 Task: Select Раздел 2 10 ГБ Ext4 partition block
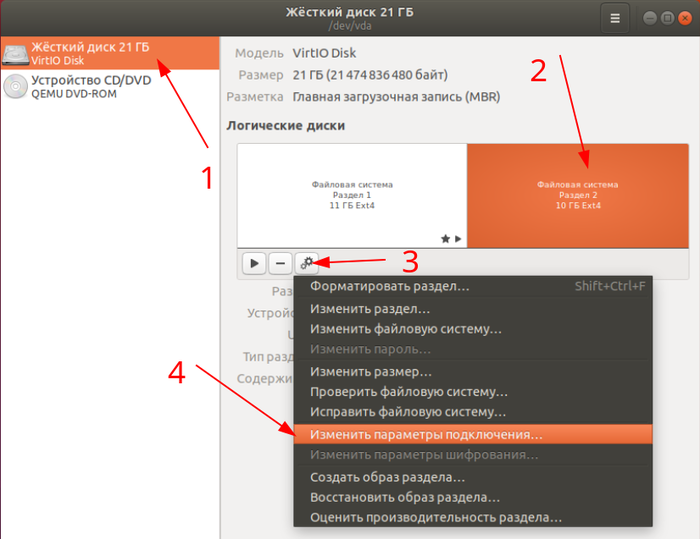[577, 195]
